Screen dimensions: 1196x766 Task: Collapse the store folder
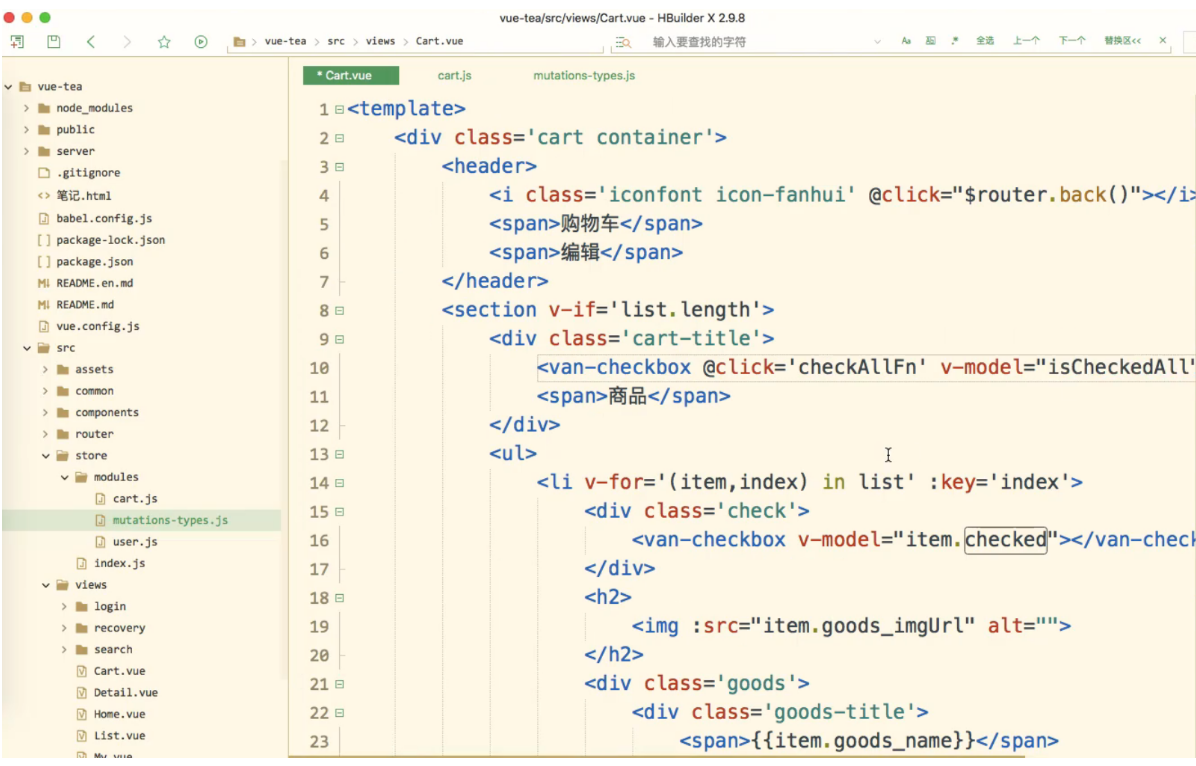click(x=45, y=455)
